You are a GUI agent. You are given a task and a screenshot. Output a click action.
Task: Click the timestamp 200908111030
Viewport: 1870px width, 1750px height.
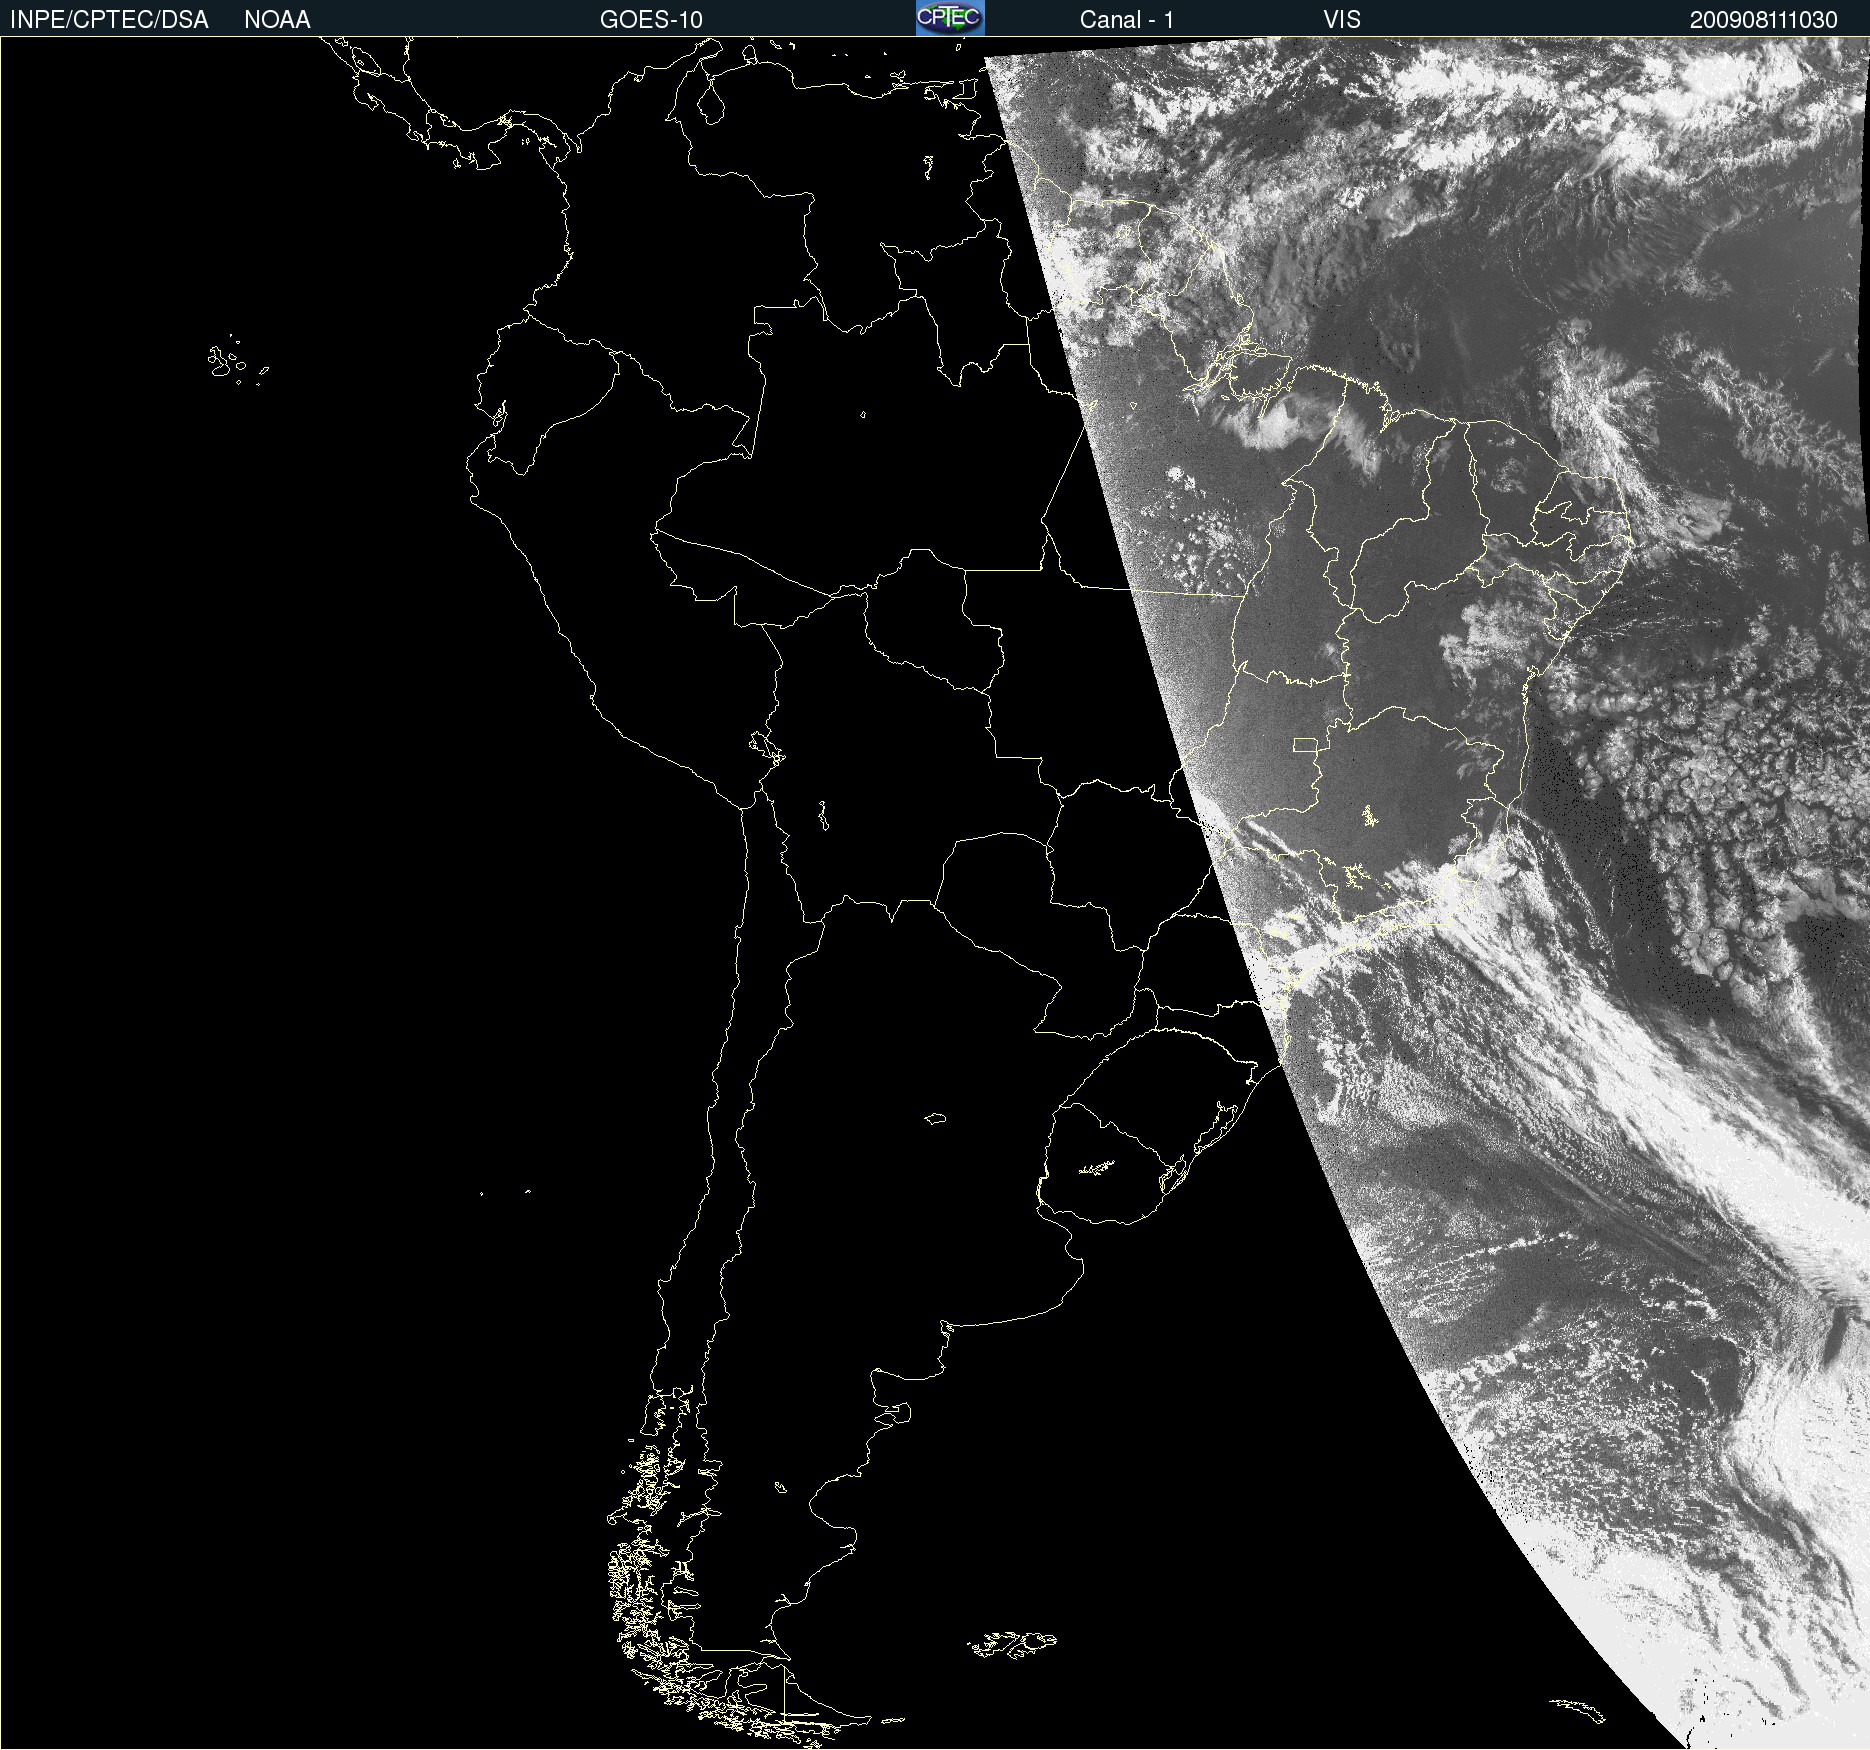click(1763, 20)
